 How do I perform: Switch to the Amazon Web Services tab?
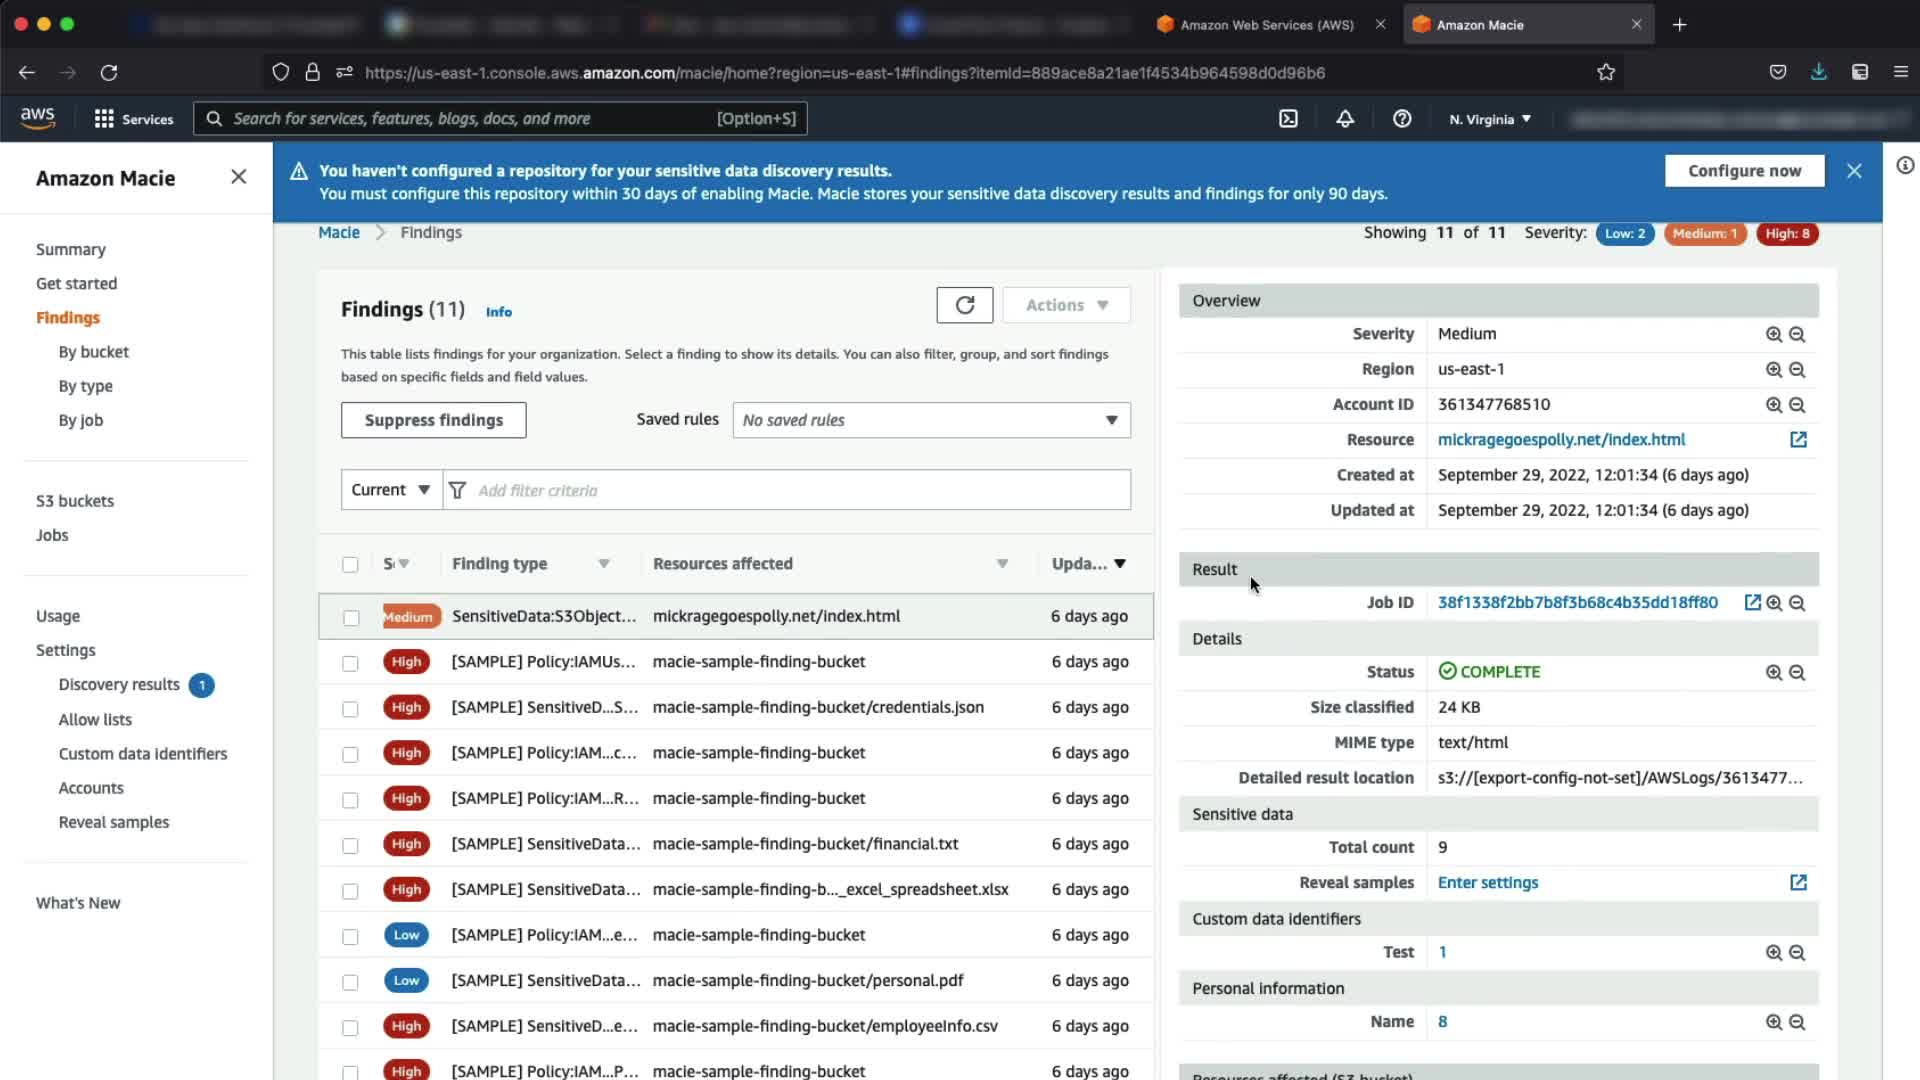[1266, 25]
